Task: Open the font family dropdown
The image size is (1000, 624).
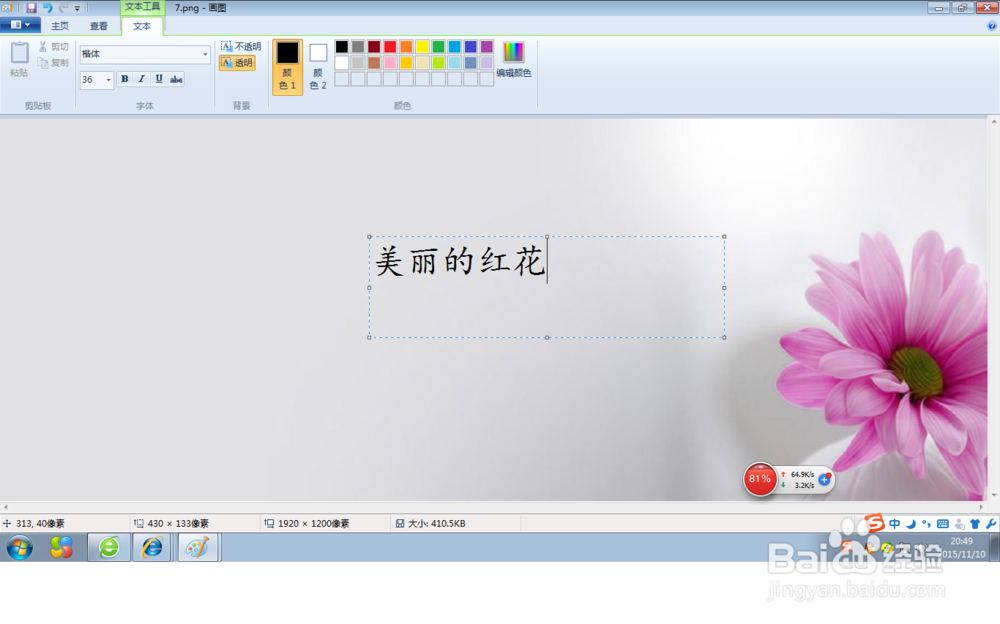Action: (x=206, y=54)
